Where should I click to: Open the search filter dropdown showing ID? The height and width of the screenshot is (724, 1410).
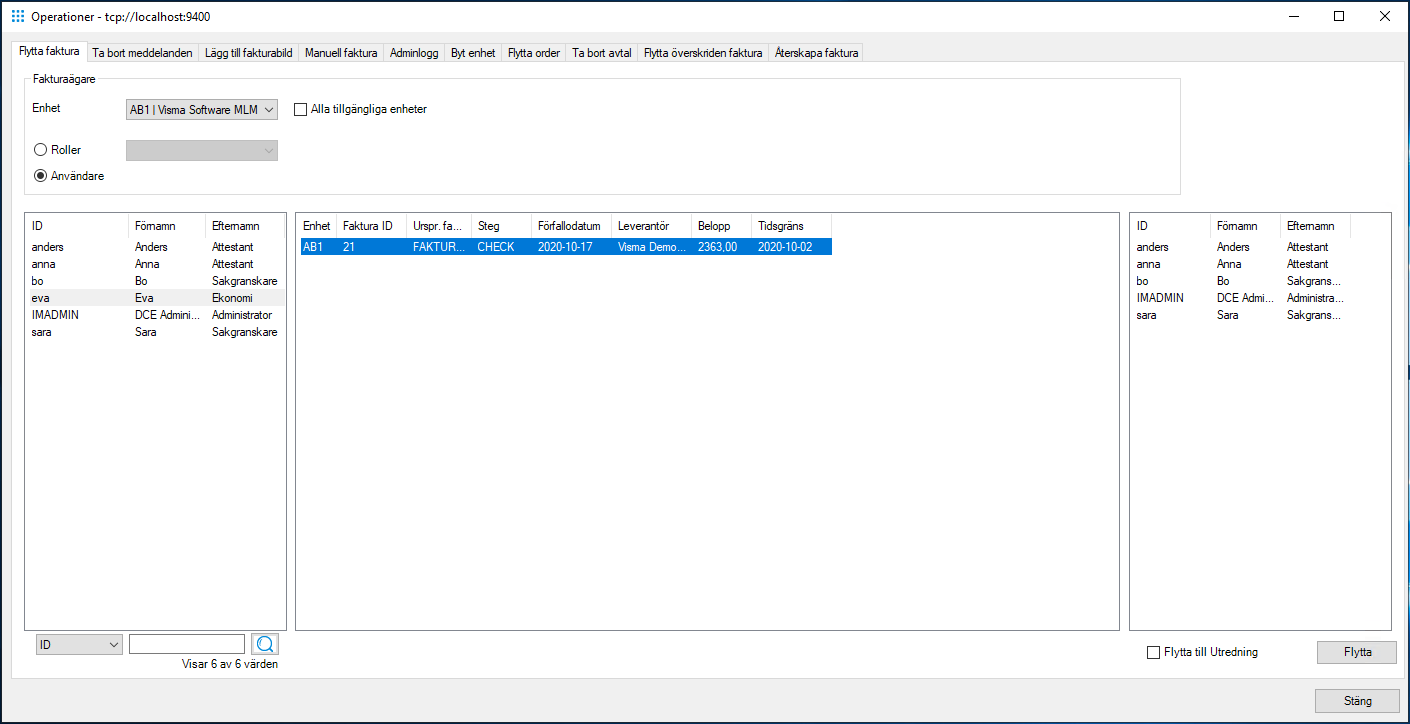78,643
